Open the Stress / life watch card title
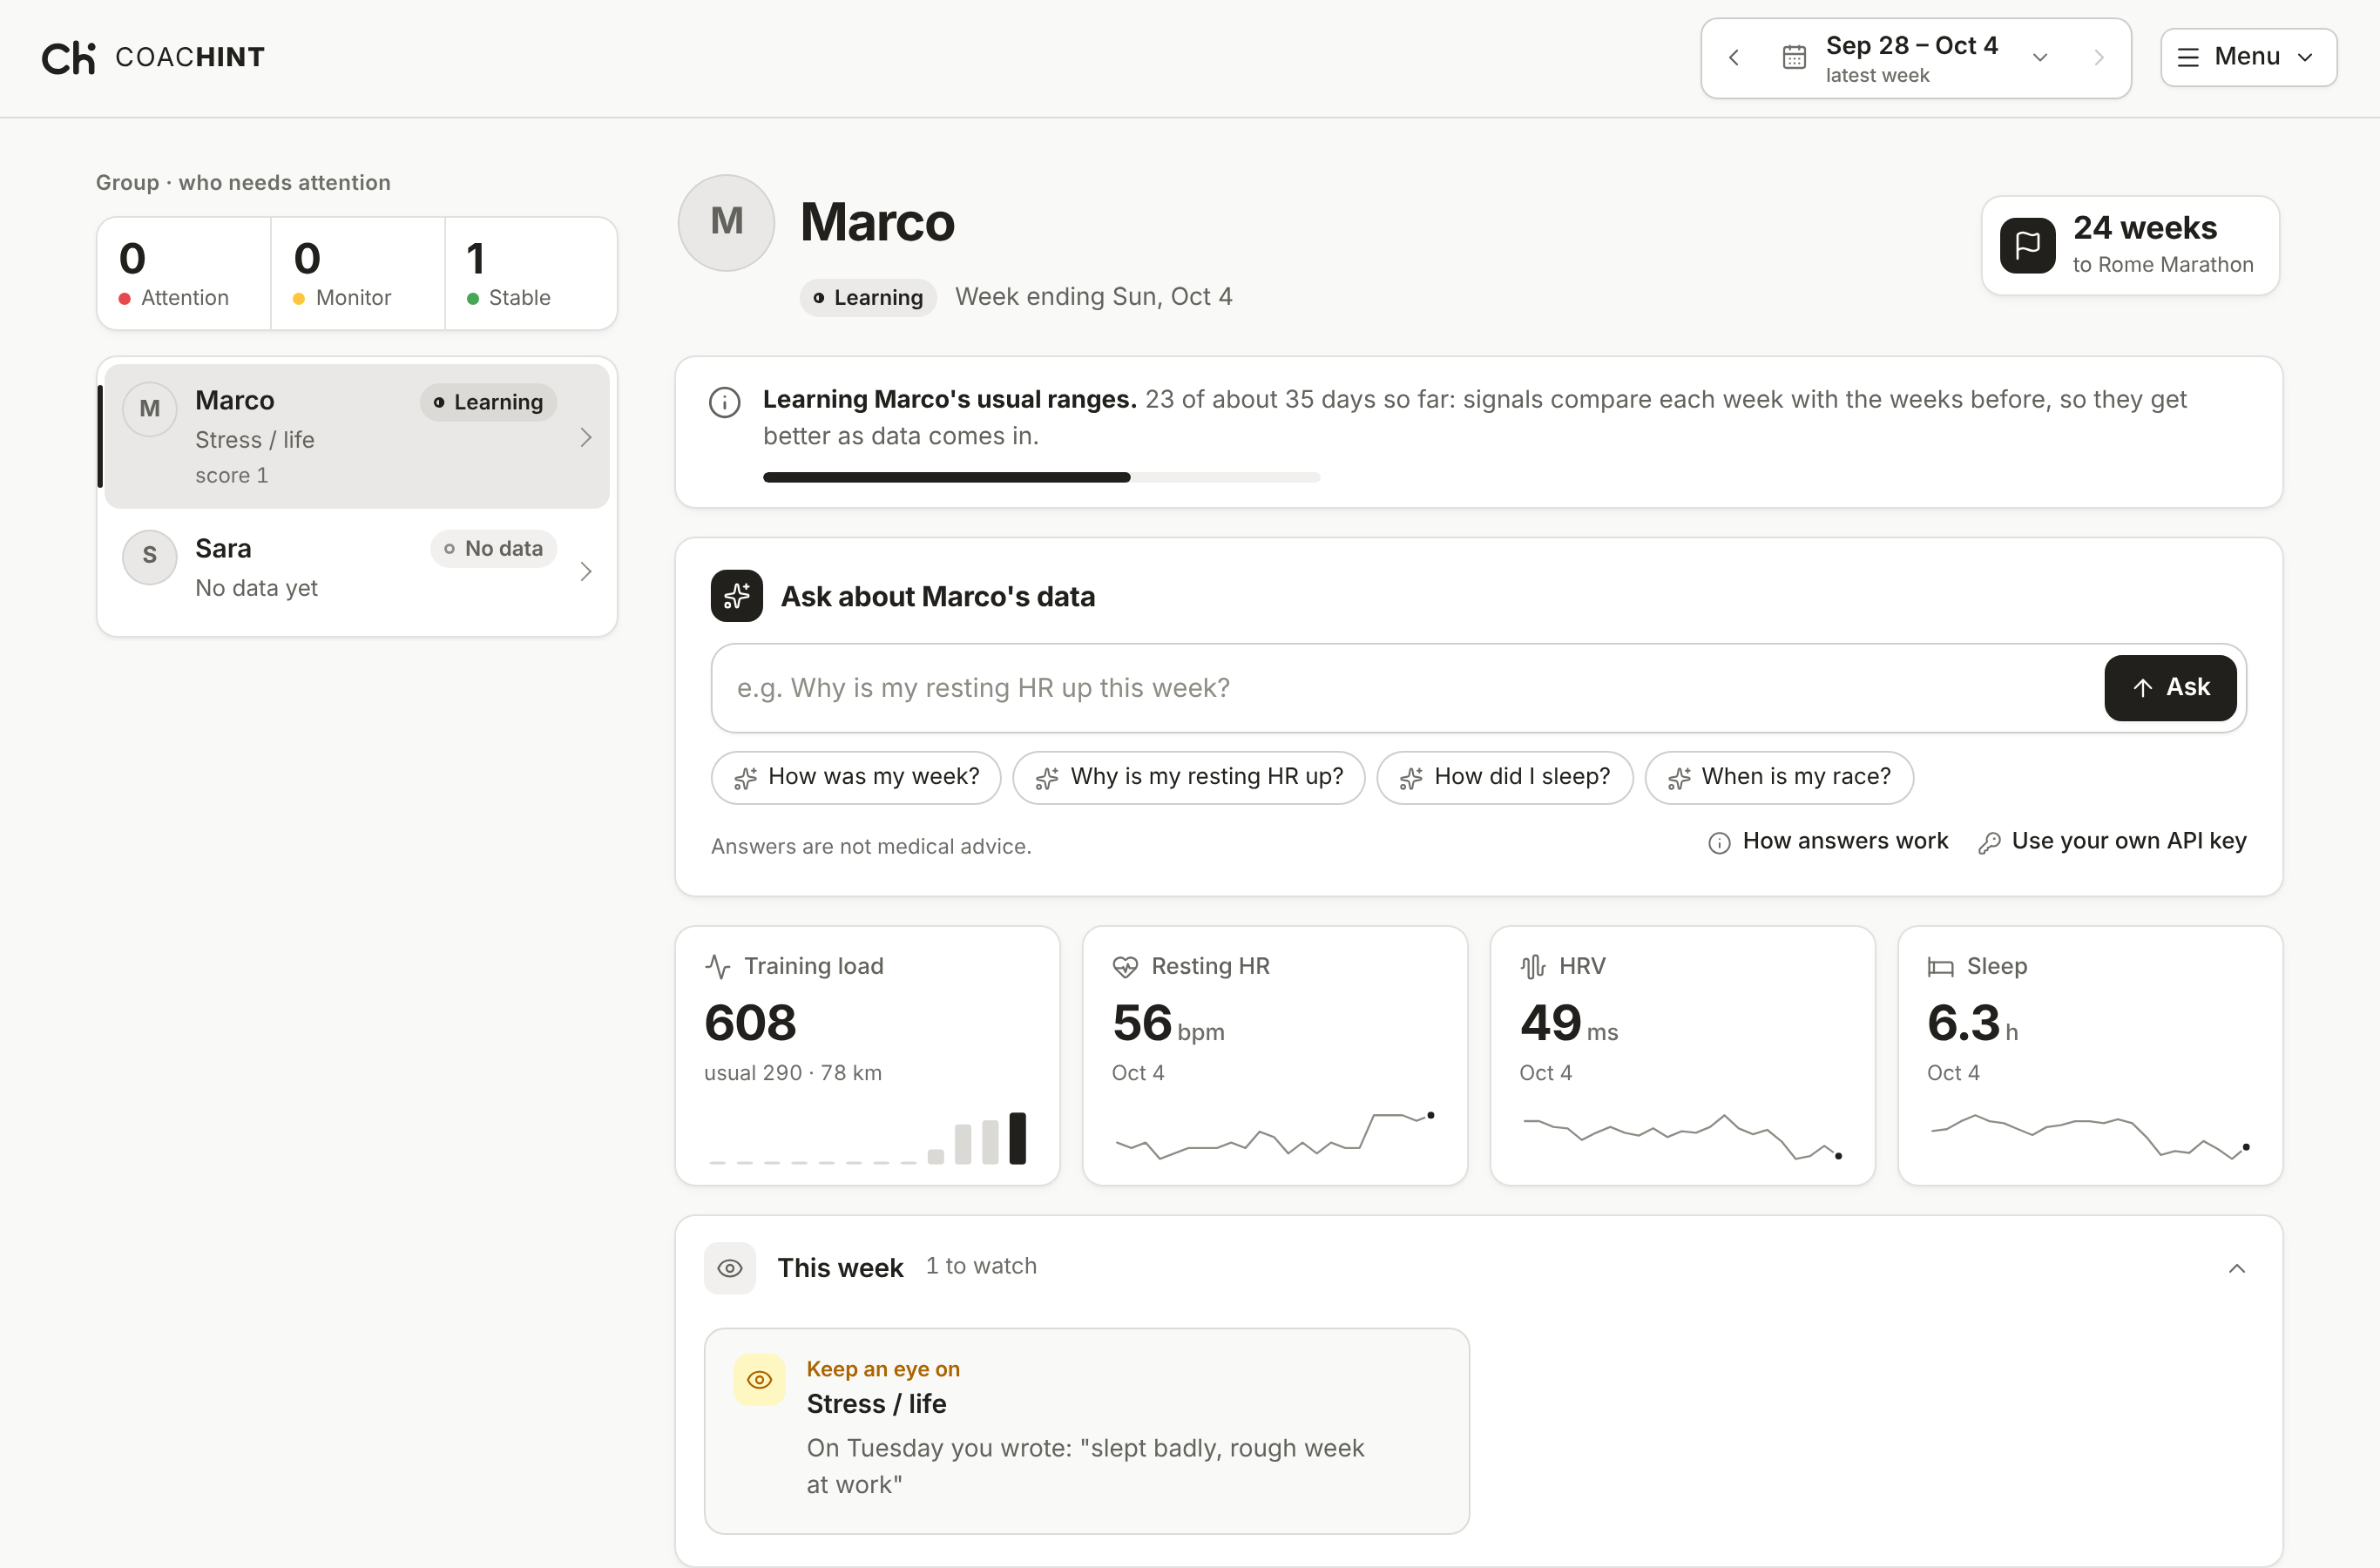 (x=876, y=1404)
